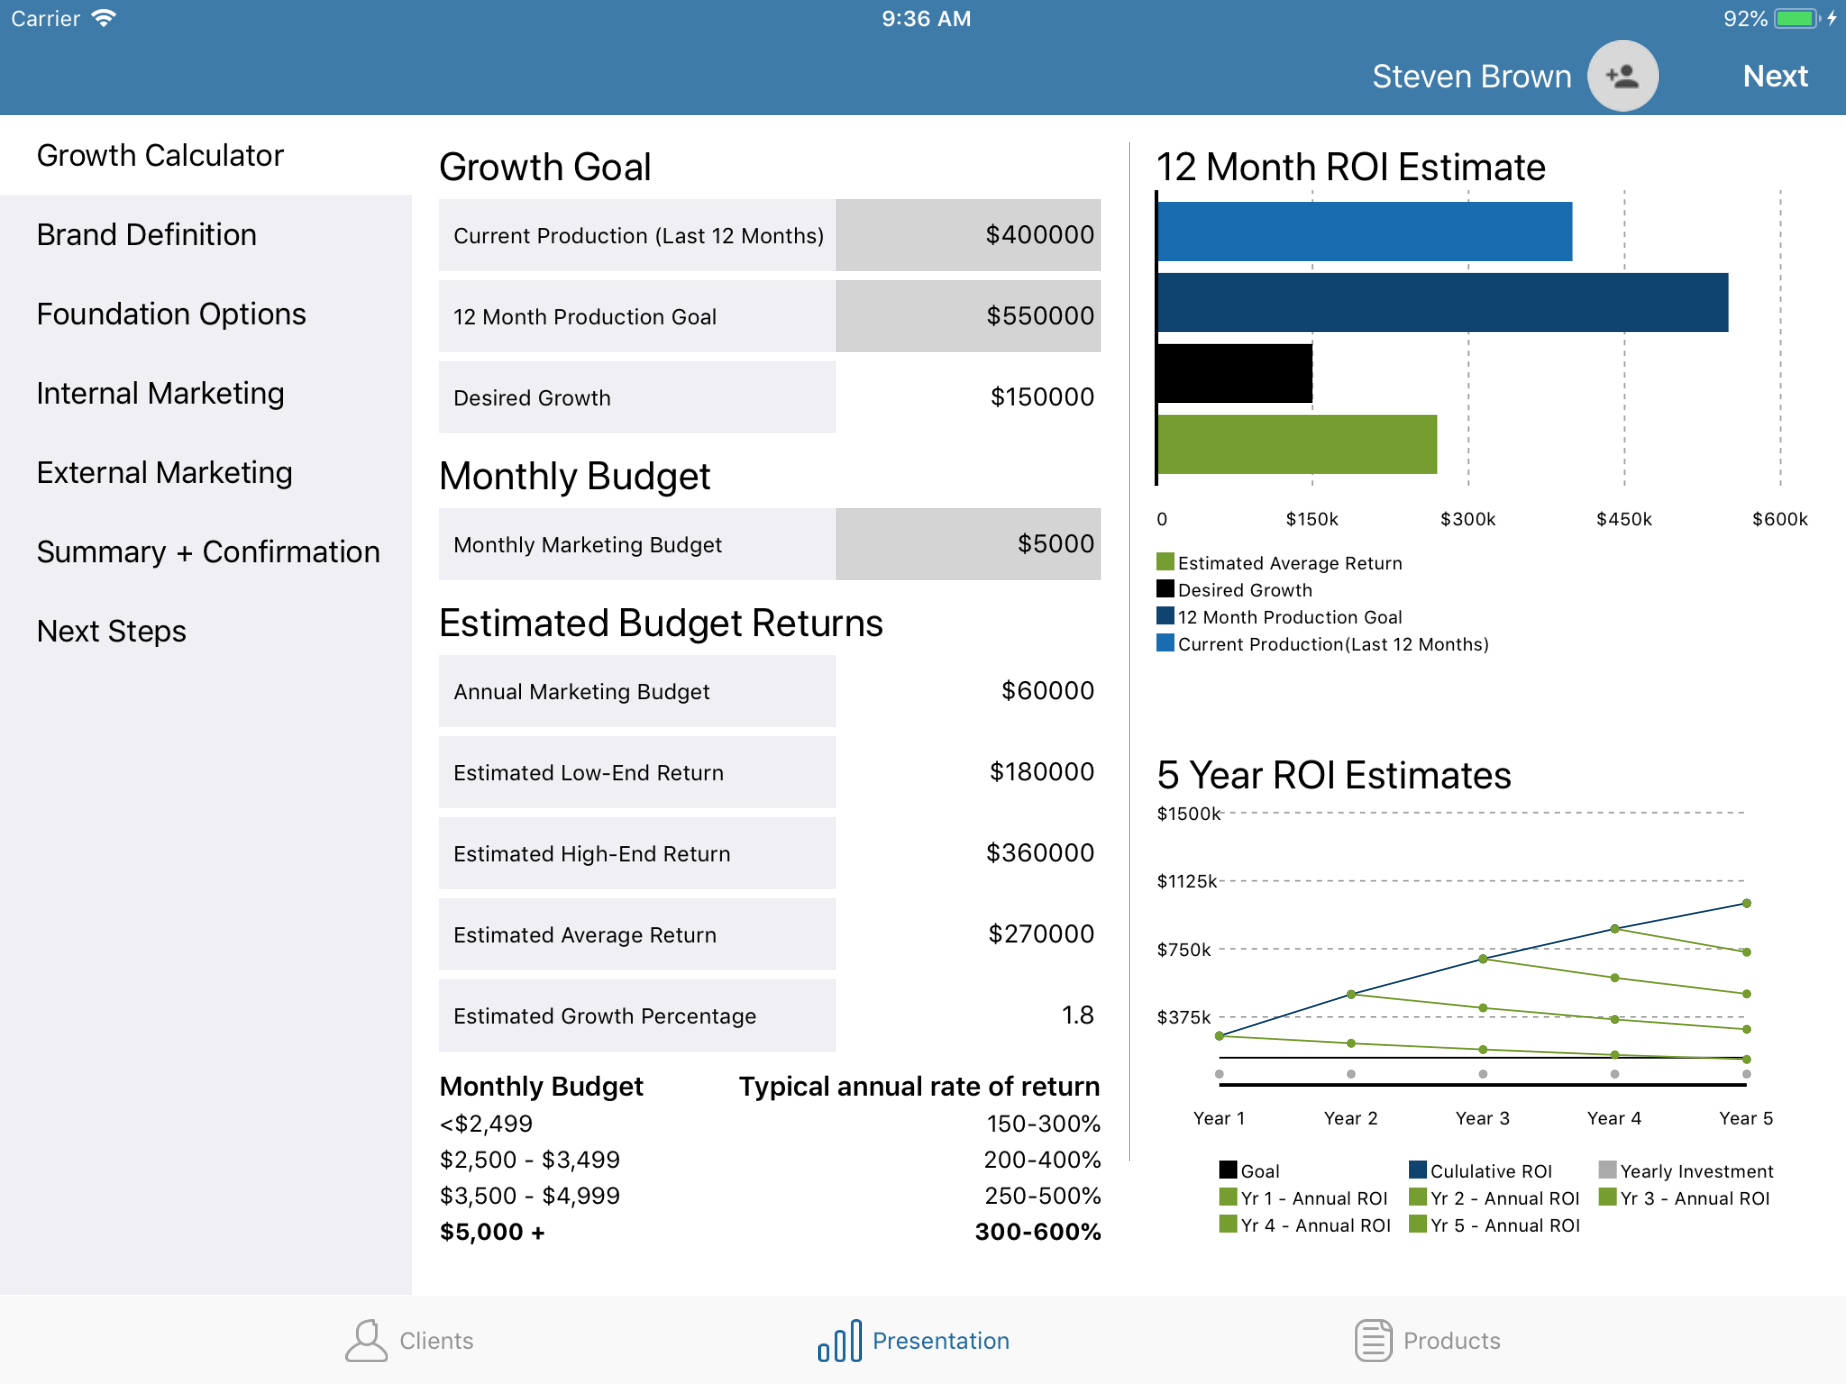1846x1384 pixels.
Task: Tap the add client person icon
Action: (1622, 76)
